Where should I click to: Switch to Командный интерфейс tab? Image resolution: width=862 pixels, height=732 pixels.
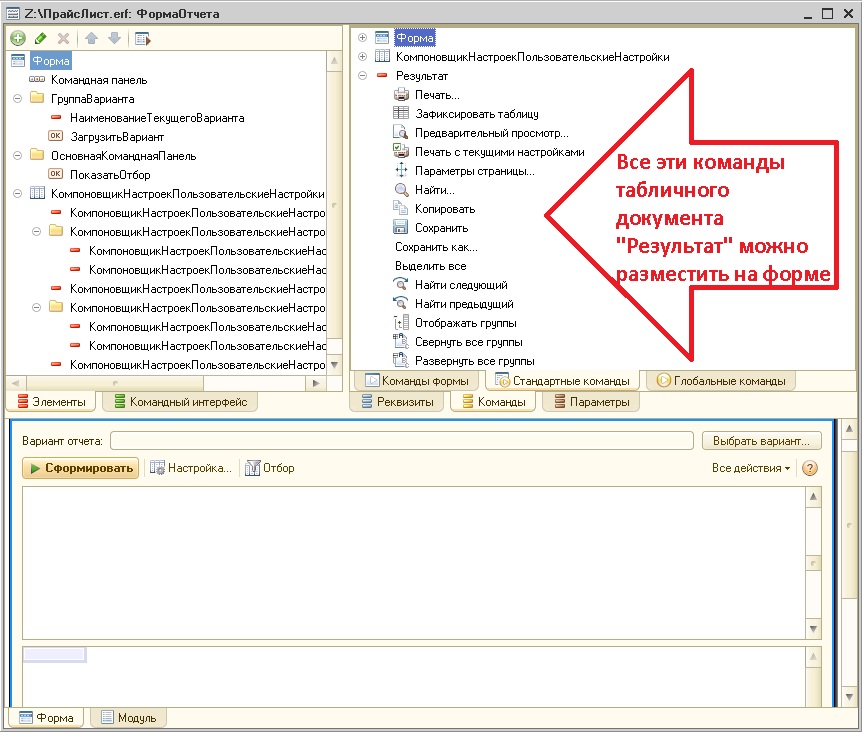pyautogui.click(x=181, y=402)
